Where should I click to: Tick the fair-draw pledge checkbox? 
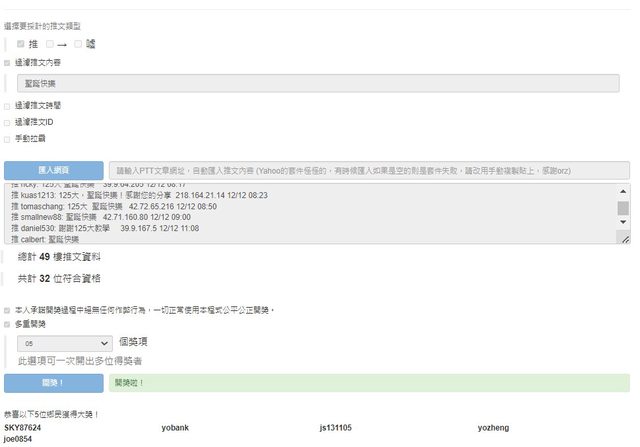pyautogui.click(x=8, y=310)
